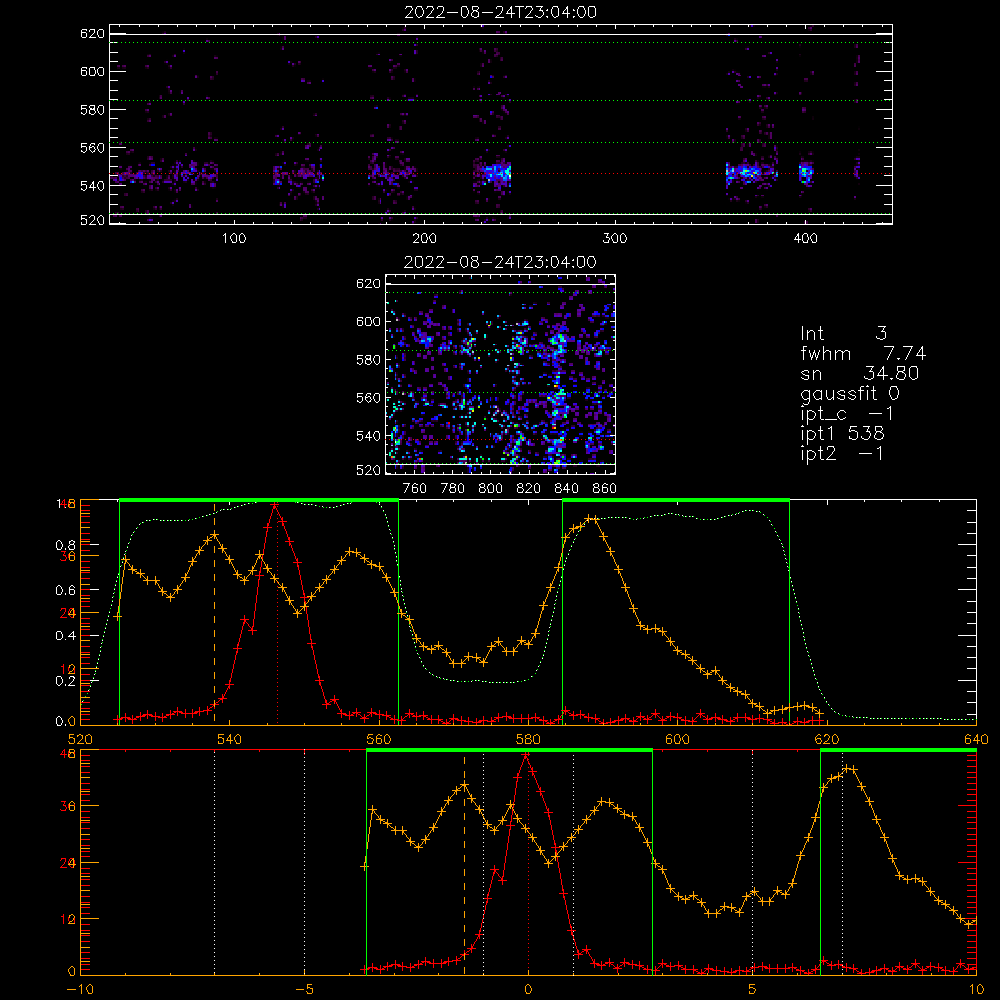Click the x-axis label 300 of top plot
This screenshot has width=1000, height=1000.
[615, 239]
